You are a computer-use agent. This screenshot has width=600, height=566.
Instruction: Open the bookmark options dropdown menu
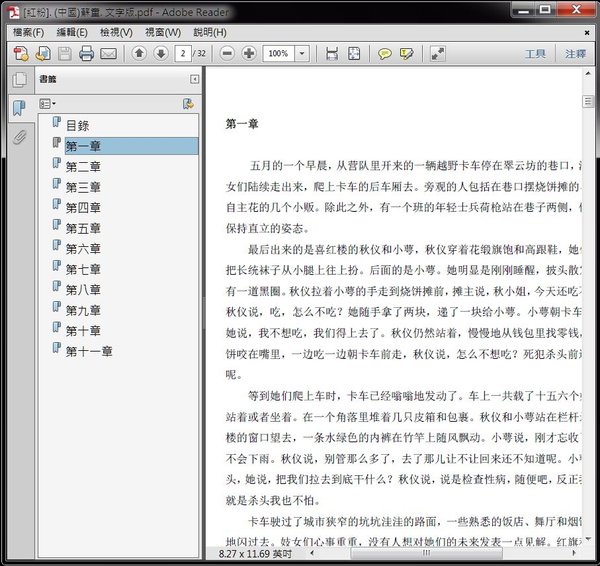(47, 103)
